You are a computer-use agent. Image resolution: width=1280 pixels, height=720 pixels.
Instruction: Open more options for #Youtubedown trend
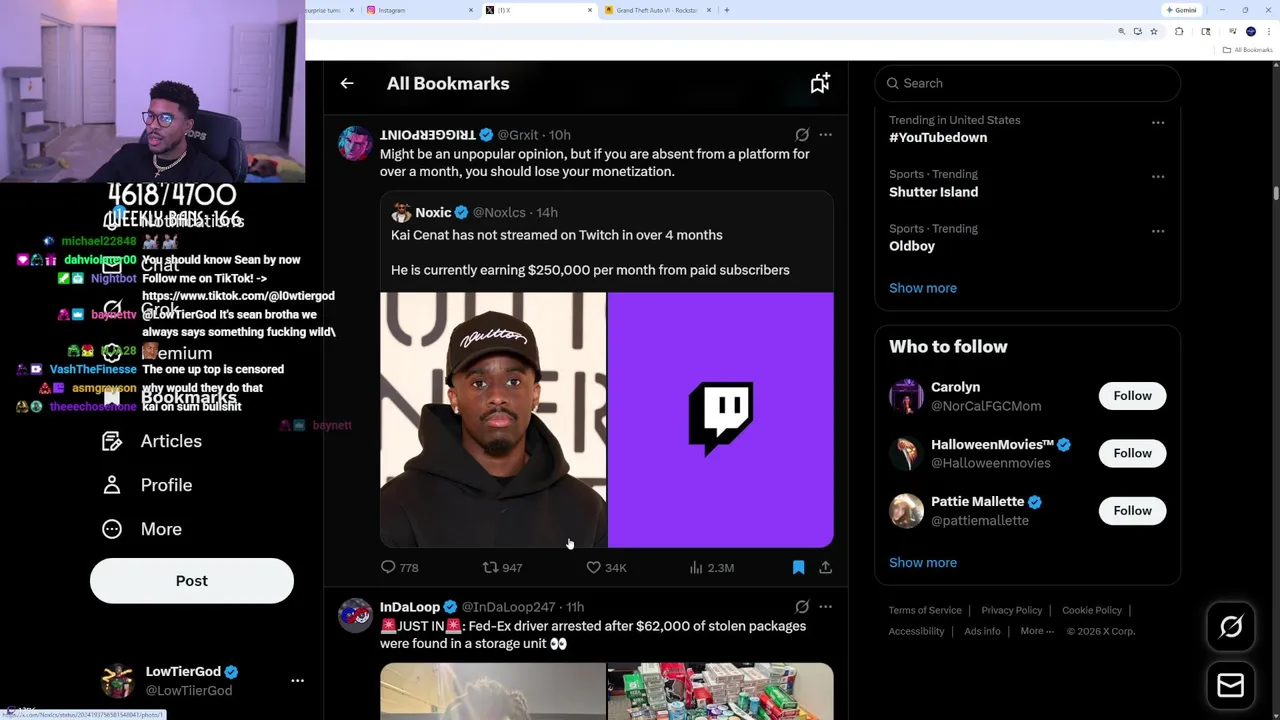click(x=1158, y=123)
